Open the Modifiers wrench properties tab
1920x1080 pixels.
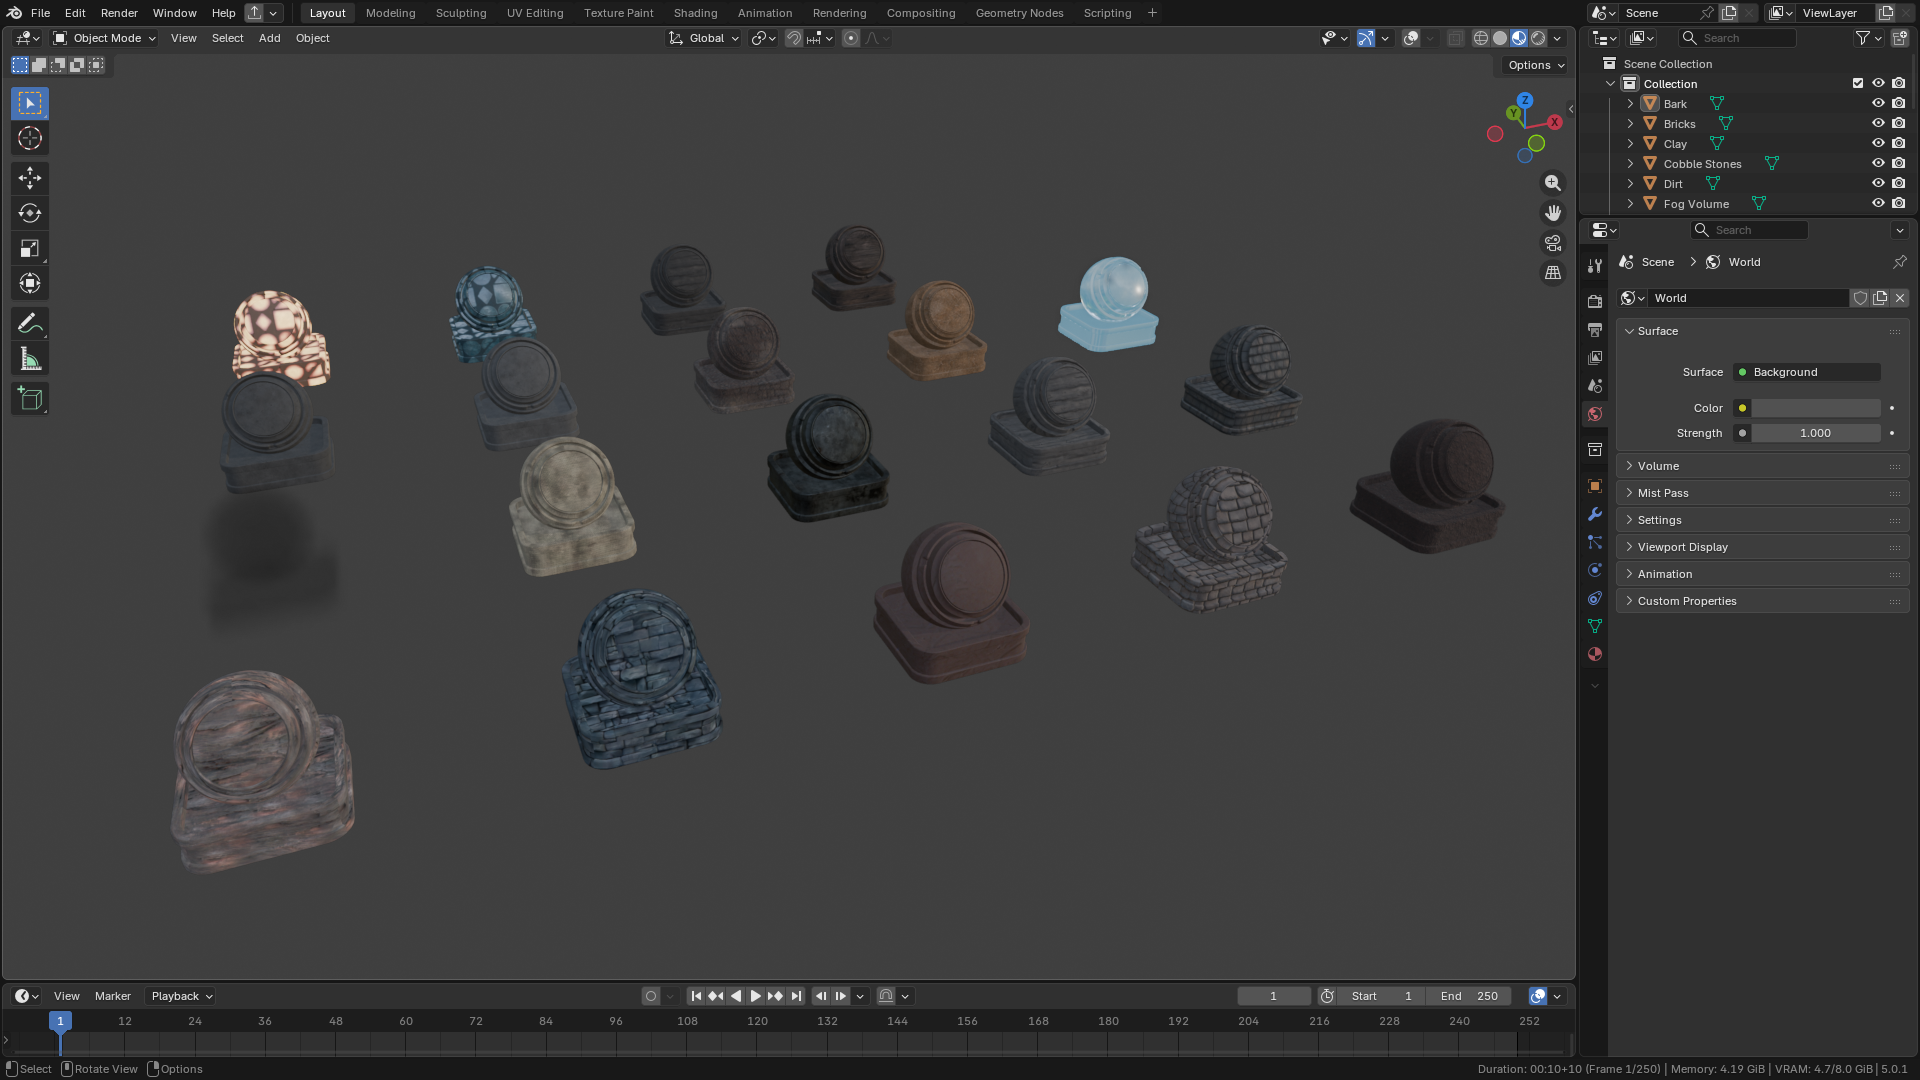pyautogui.click(x=1595, y=514)
